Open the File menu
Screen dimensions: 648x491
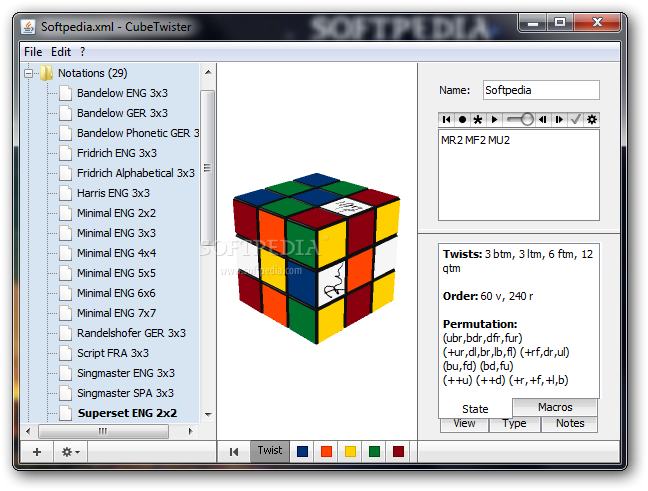pos(33,52)
